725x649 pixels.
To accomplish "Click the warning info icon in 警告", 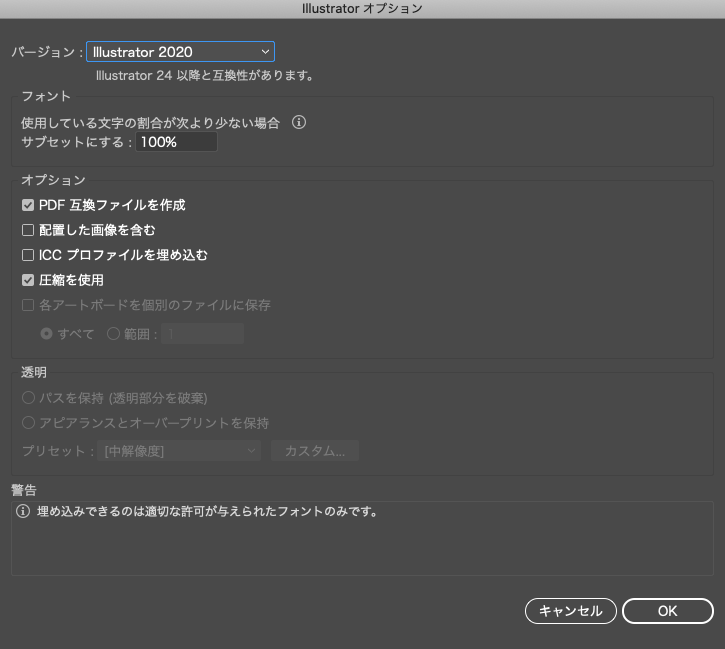I will 23,511.
